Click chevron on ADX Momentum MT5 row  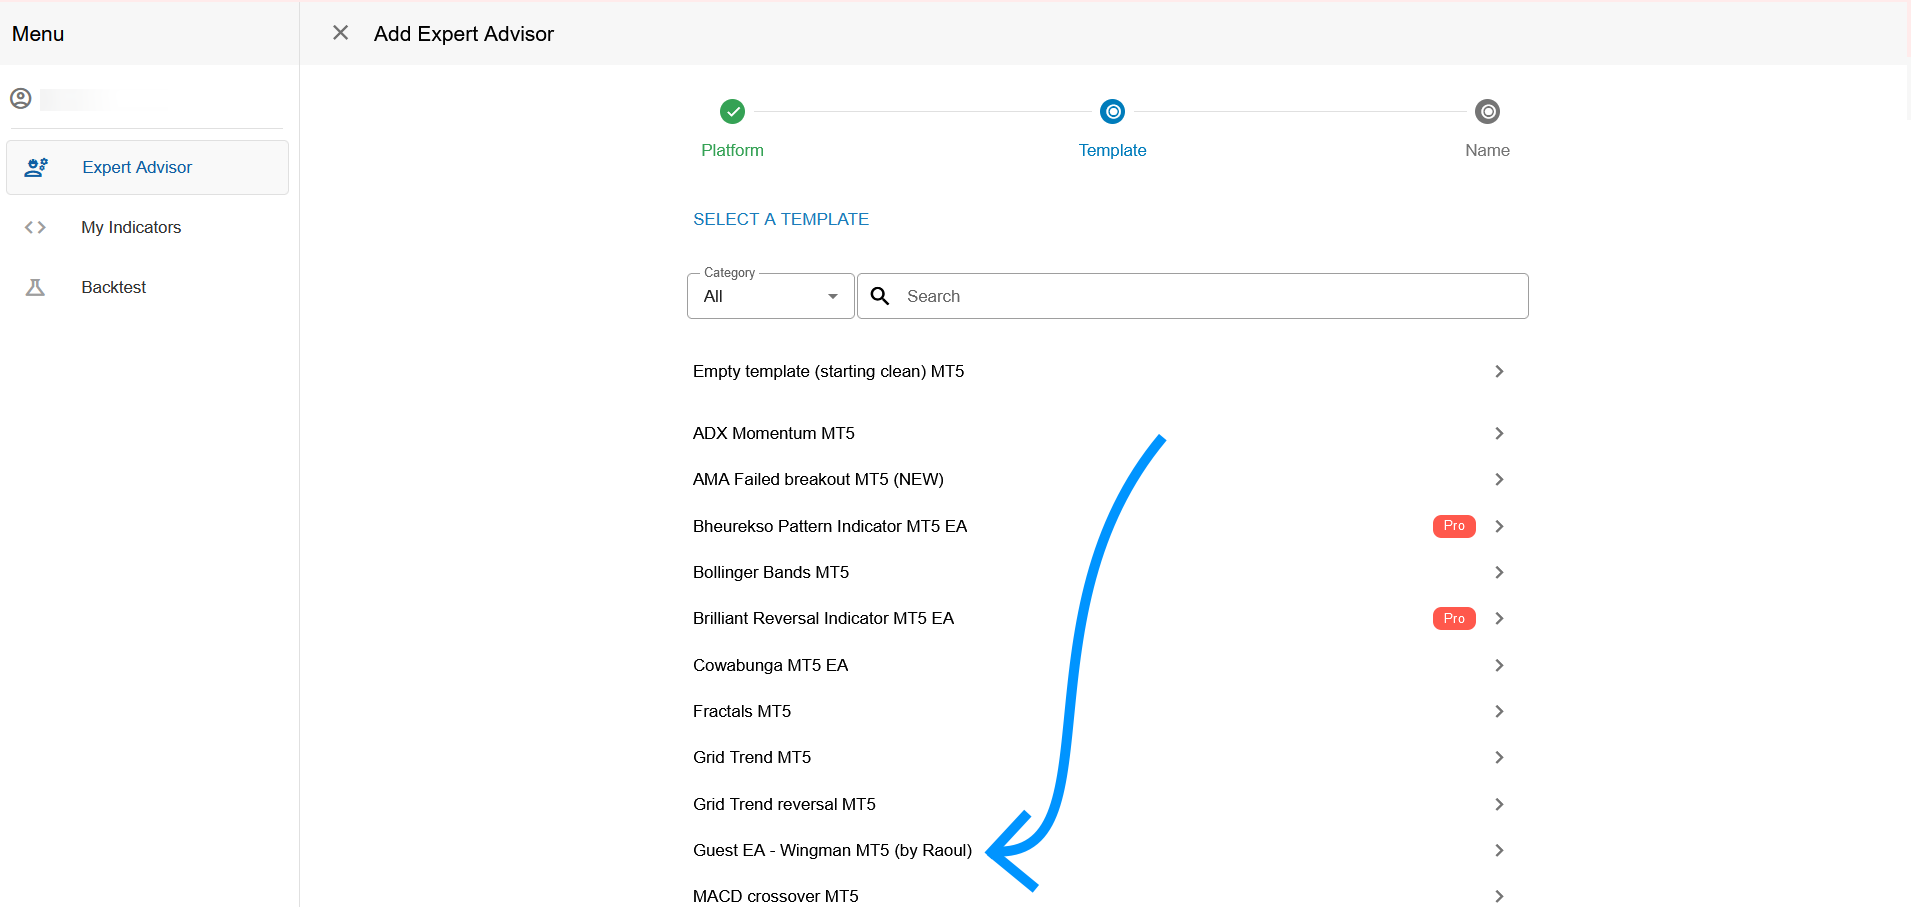[1499, 433]
